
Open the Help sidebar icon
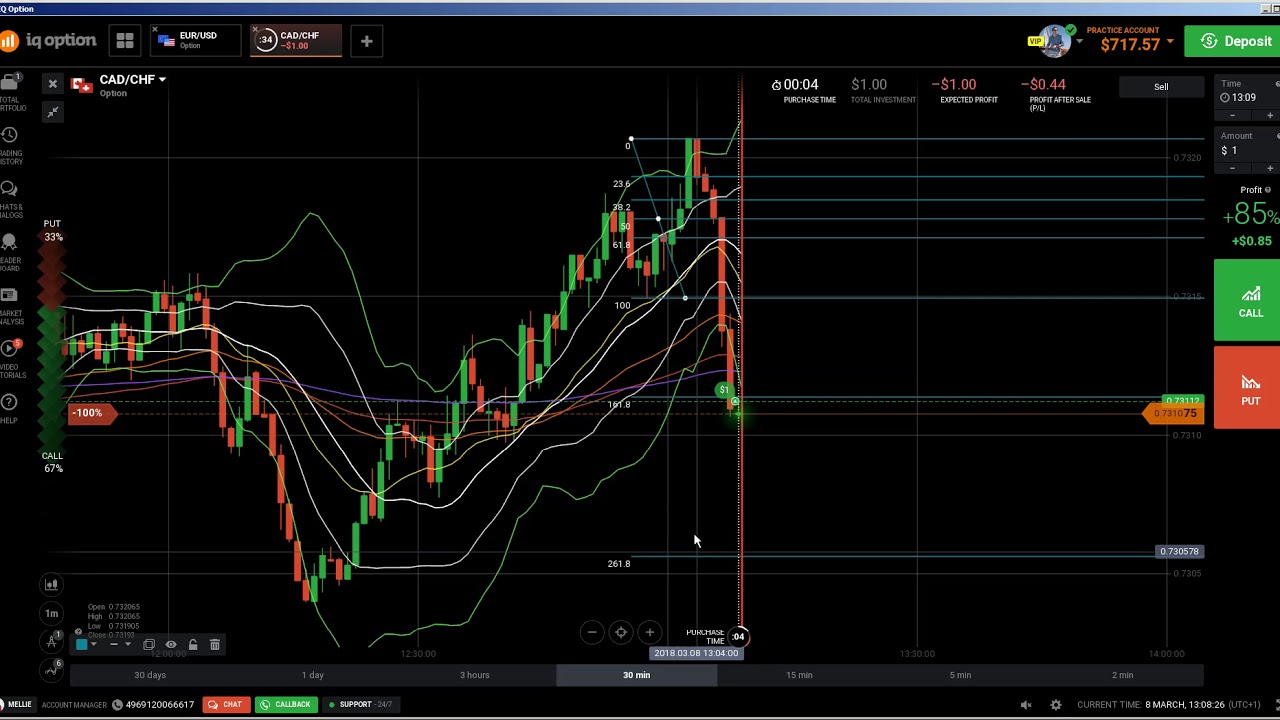coord(9,407)
